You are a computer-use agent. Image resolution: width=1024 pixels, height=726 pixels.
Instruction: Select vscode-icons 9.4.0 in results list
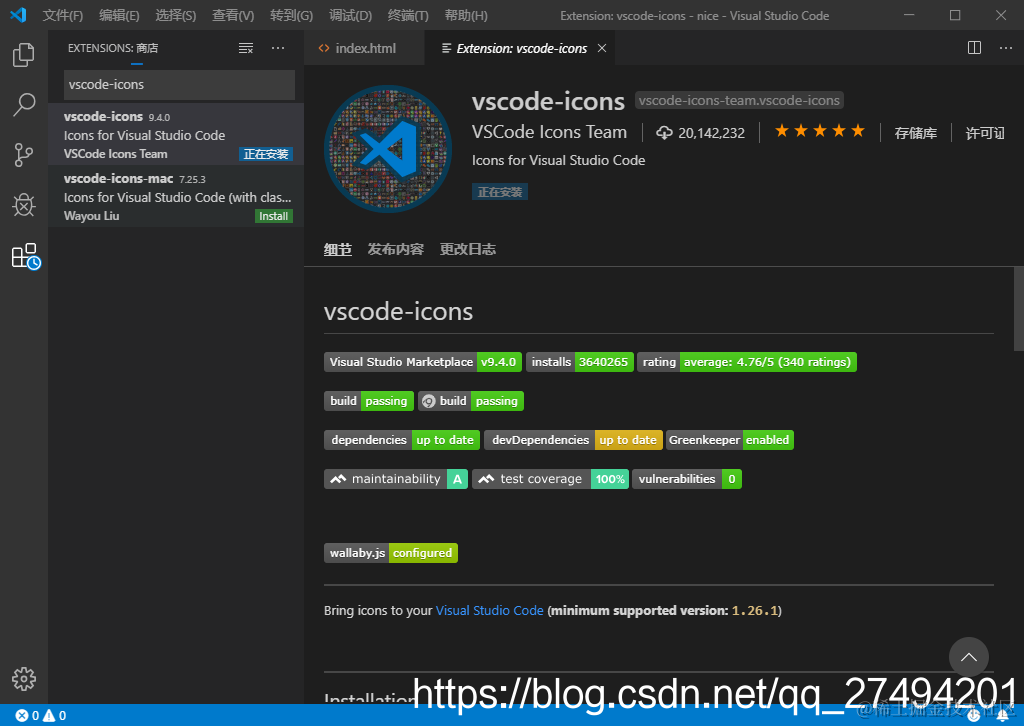176,134
